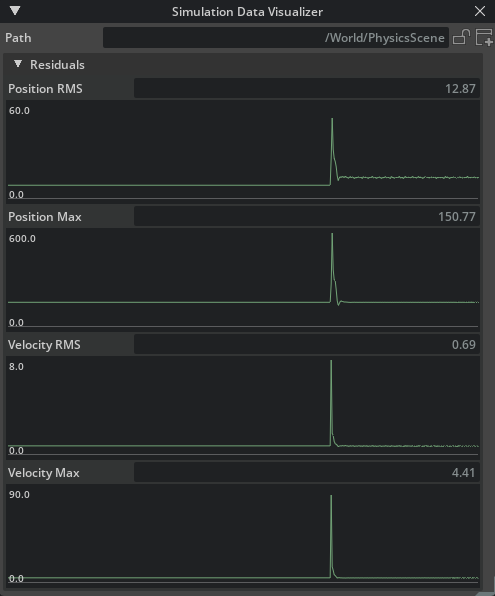Click the peak in Position Max plot
This screenshot has height=596, width=495.
332,234
